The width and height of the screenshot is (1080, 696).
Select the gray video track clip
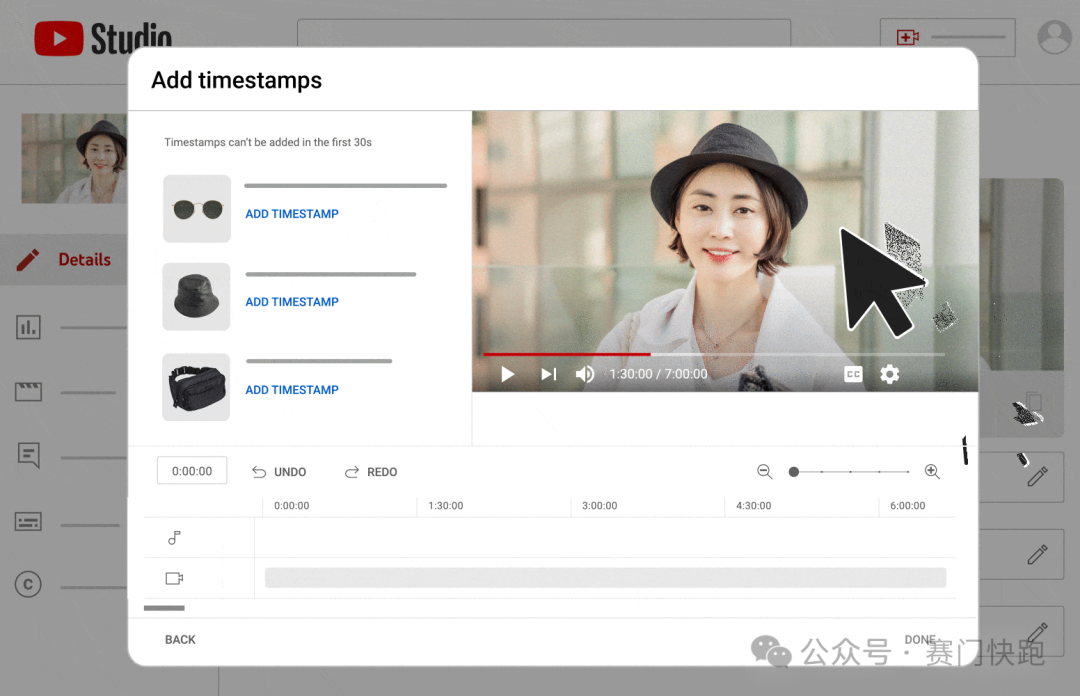pos(605,577)
